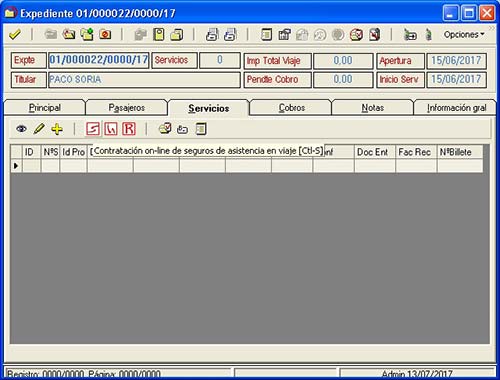This screenshot has height=380, width=500.
Task: Open the Pasajeros tab
Action: point(127,108)
